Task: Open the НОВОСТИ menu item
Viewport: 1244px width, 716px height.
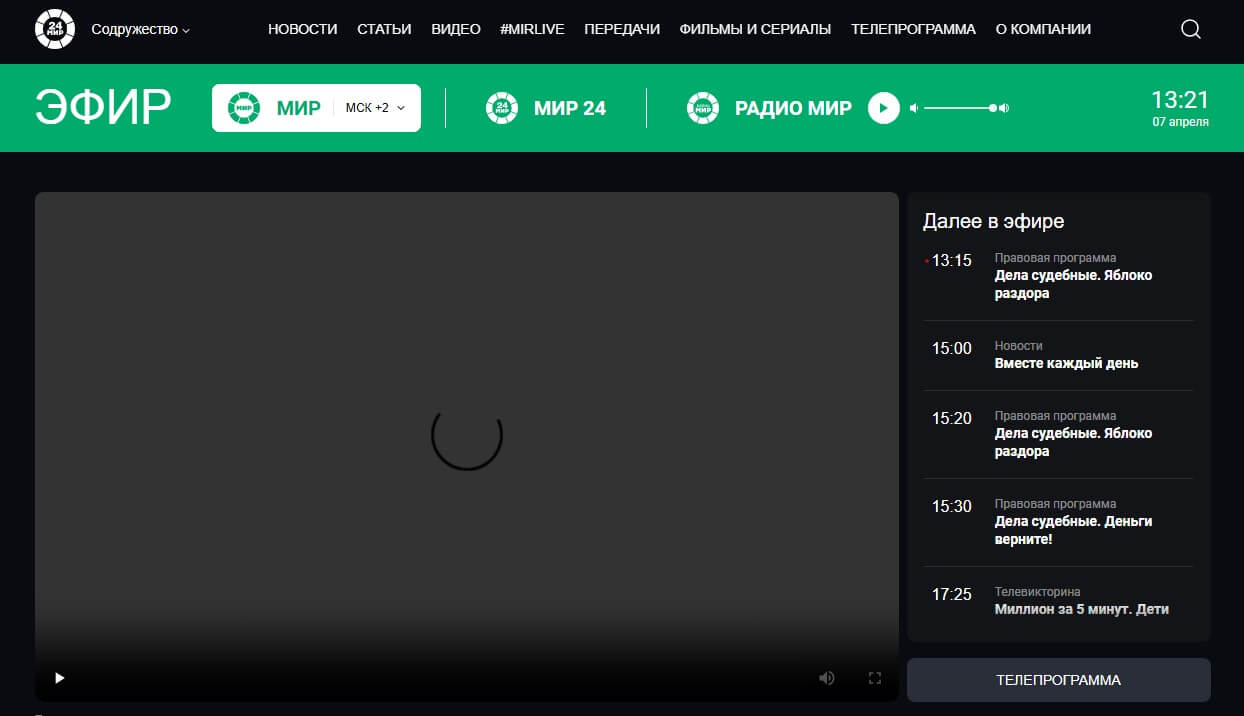Action: (x=302, y=30)
